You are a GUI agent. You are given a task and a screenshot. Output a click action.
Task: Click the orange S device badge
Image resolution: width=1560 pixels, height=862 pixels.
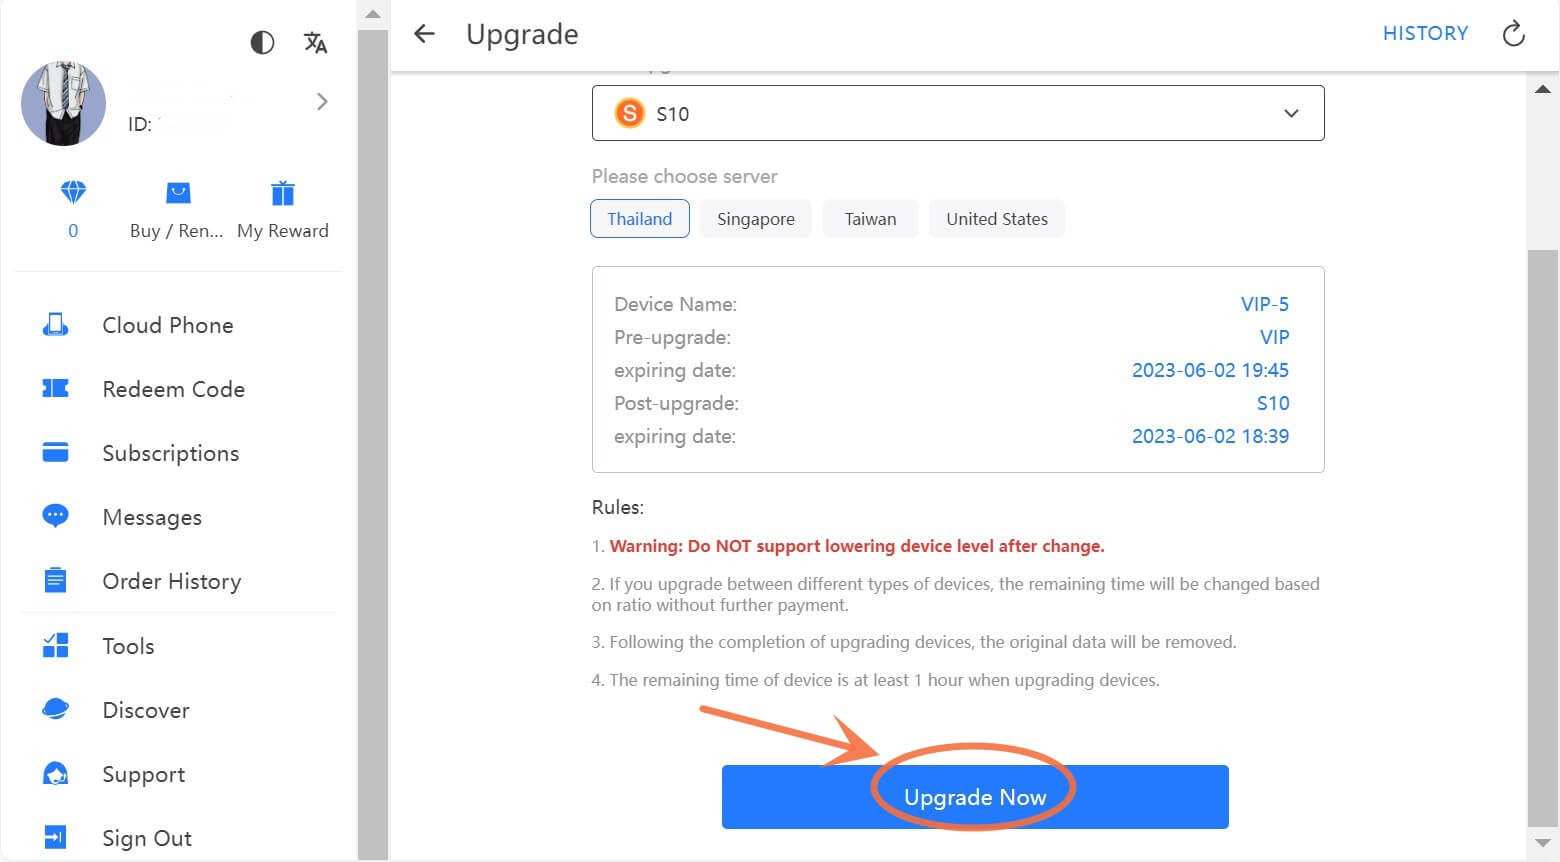(x=629, y=113)
